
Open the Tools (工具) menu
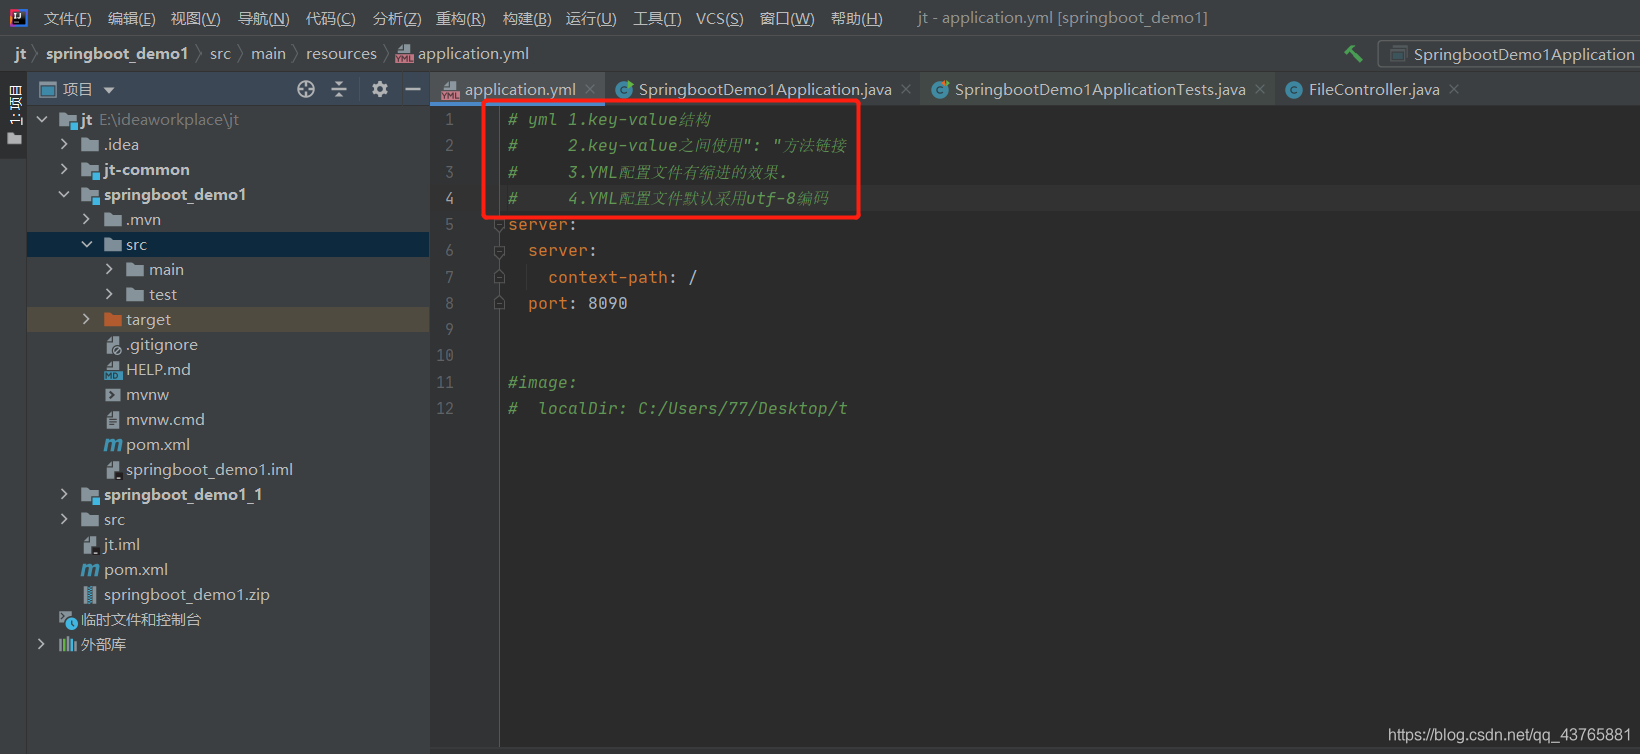[x=657, y=19]
